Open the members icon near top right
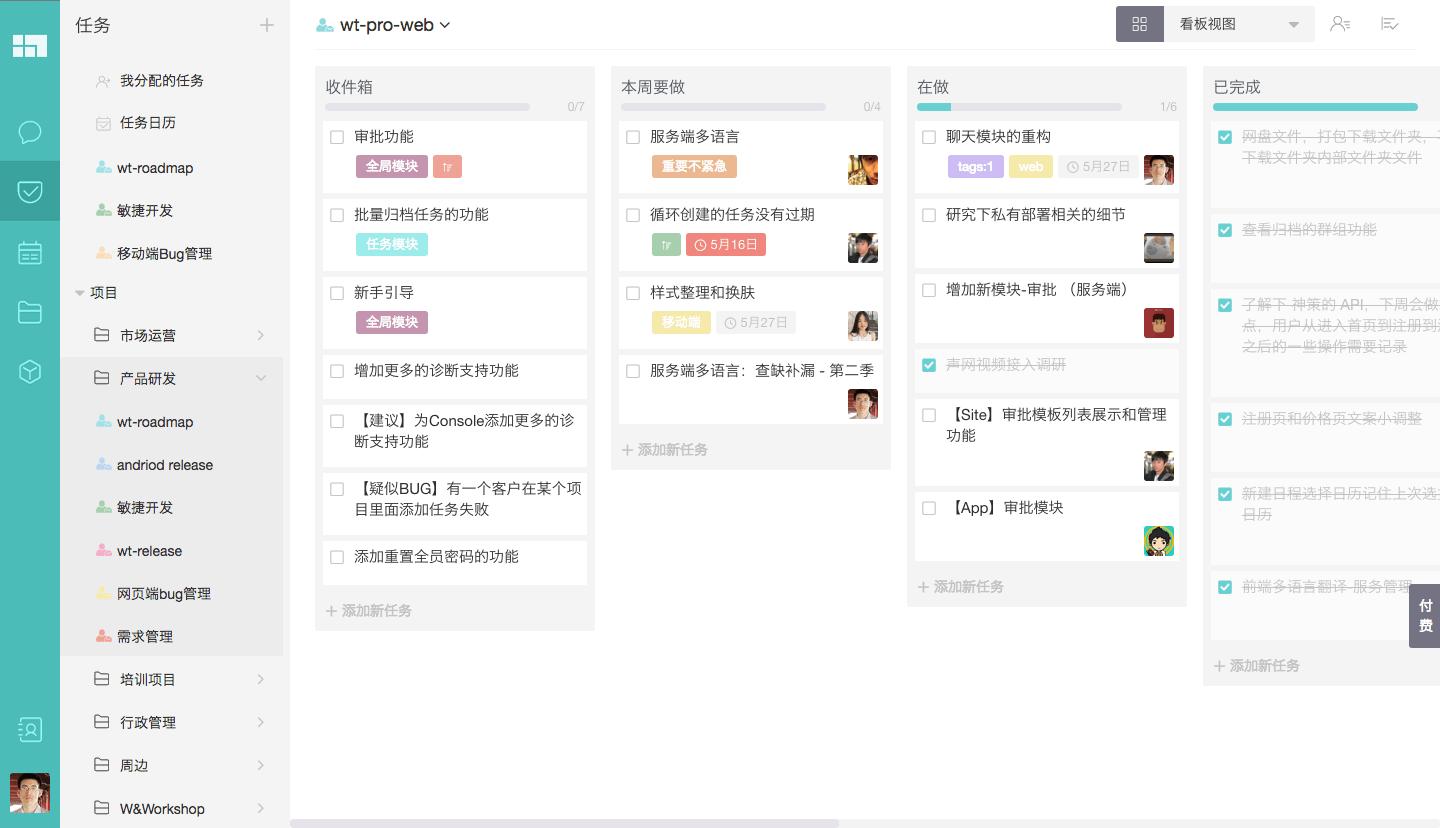Viewport: 1440px width, 828px height. (1340, 24)
